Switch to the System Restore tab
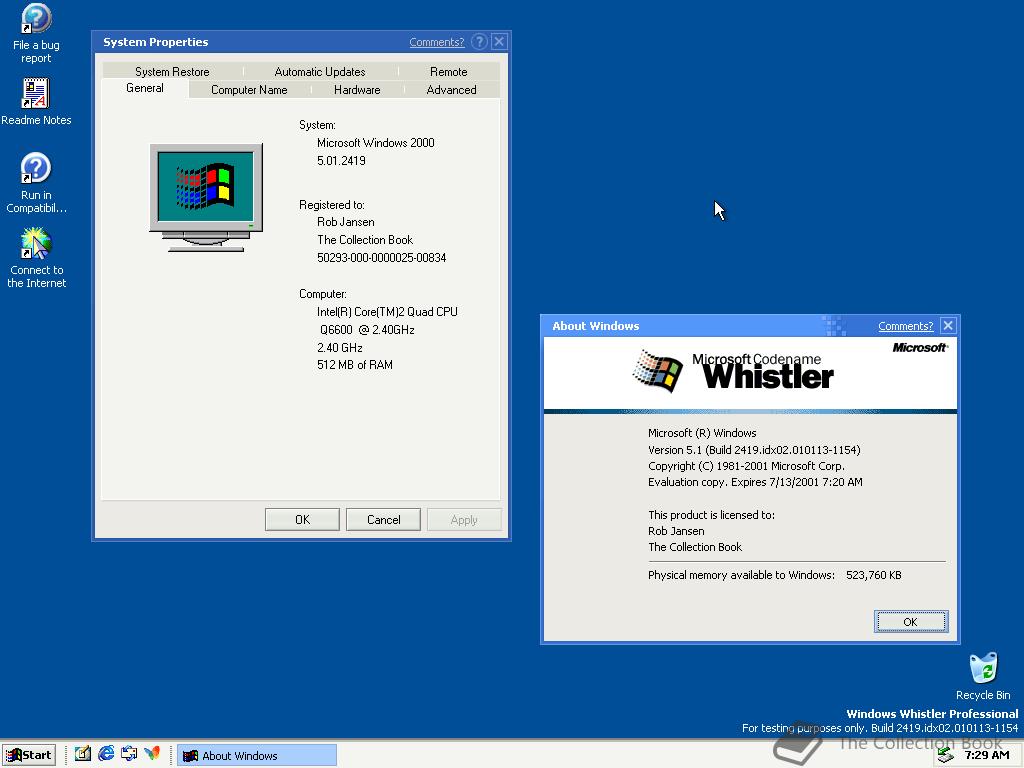The height and width of the screenshot is (768, 1024). click(x=172, y=72)
